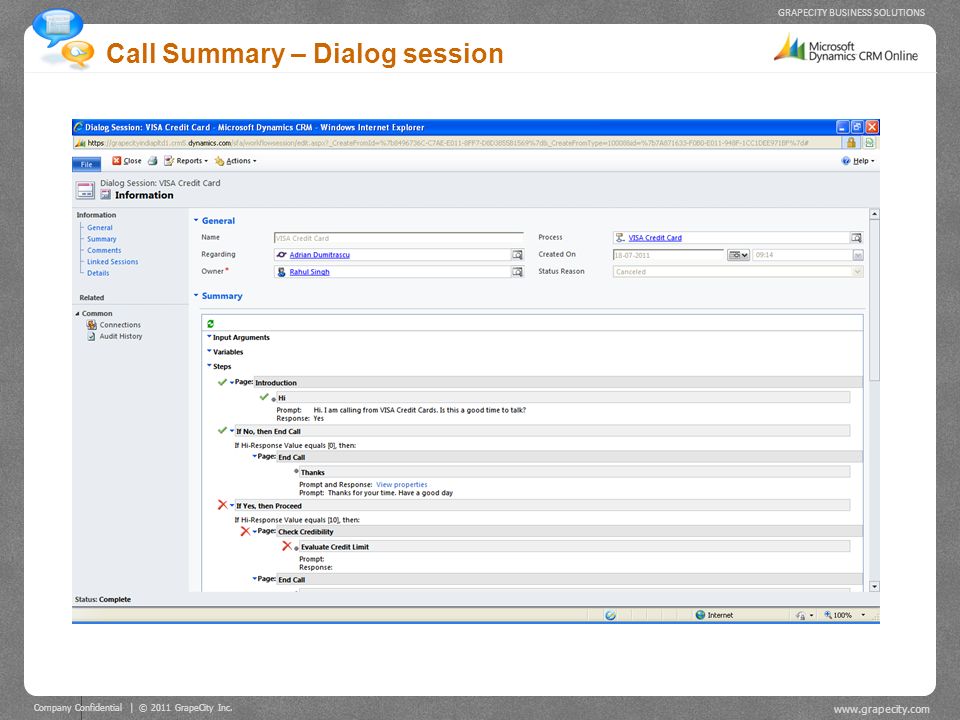Click the Internet zone globe icon
The height and width of the screenshot is (720, 960).
700,615
